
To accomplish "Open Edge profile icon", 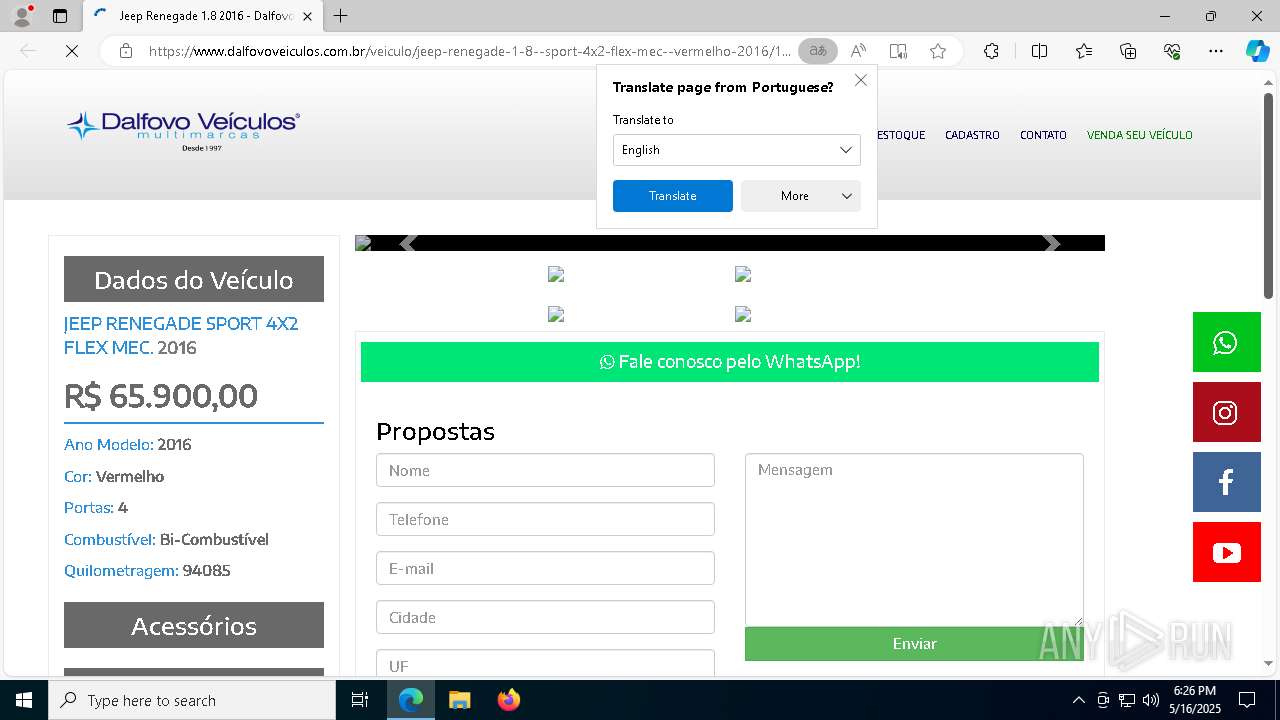I will [22, 16].
